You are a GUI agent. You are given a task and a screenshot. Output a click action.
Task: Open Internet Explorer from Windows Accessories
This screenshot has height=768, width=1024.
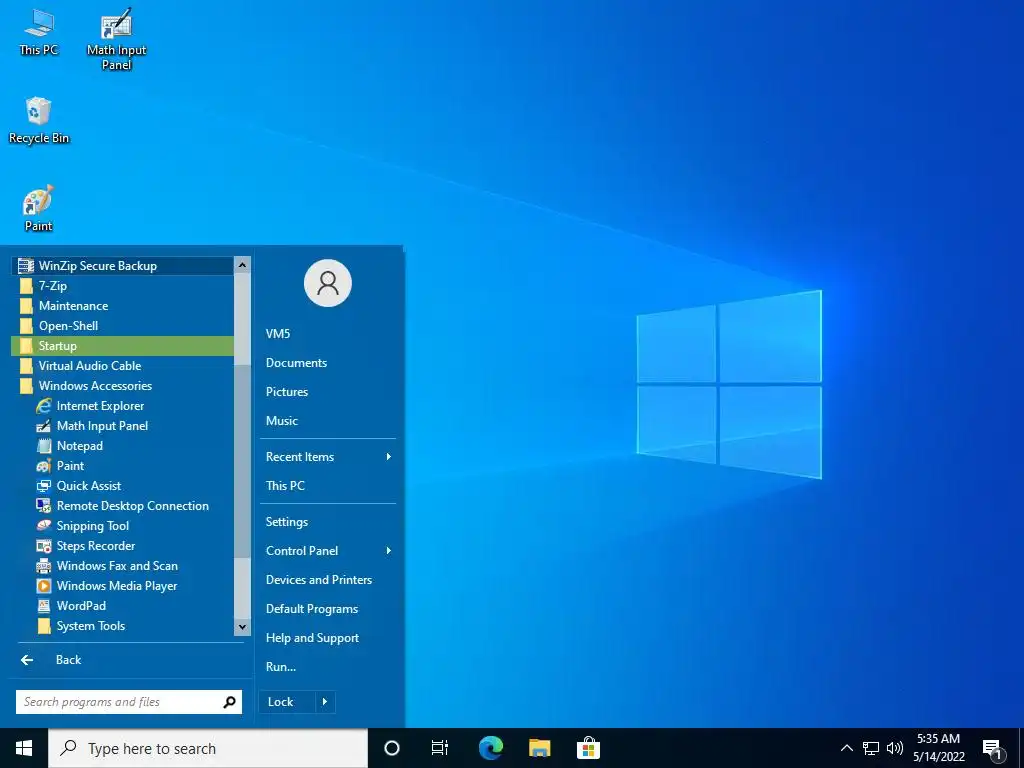(122, 406)
